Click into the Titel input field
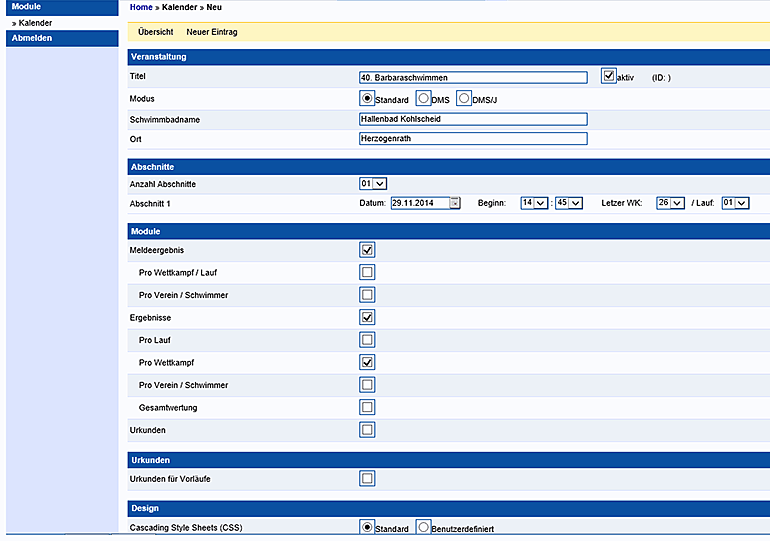The height and width of the screenshot is (541, 770). pos(472,77)
